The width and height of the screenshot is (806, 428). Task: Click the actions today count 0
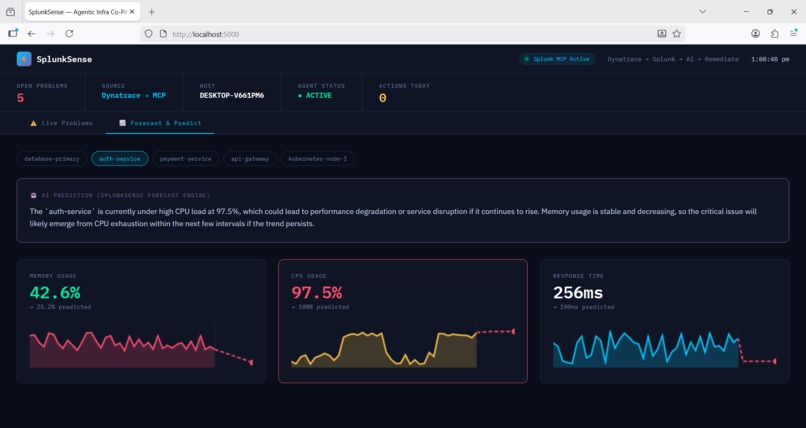pos(382,98)
